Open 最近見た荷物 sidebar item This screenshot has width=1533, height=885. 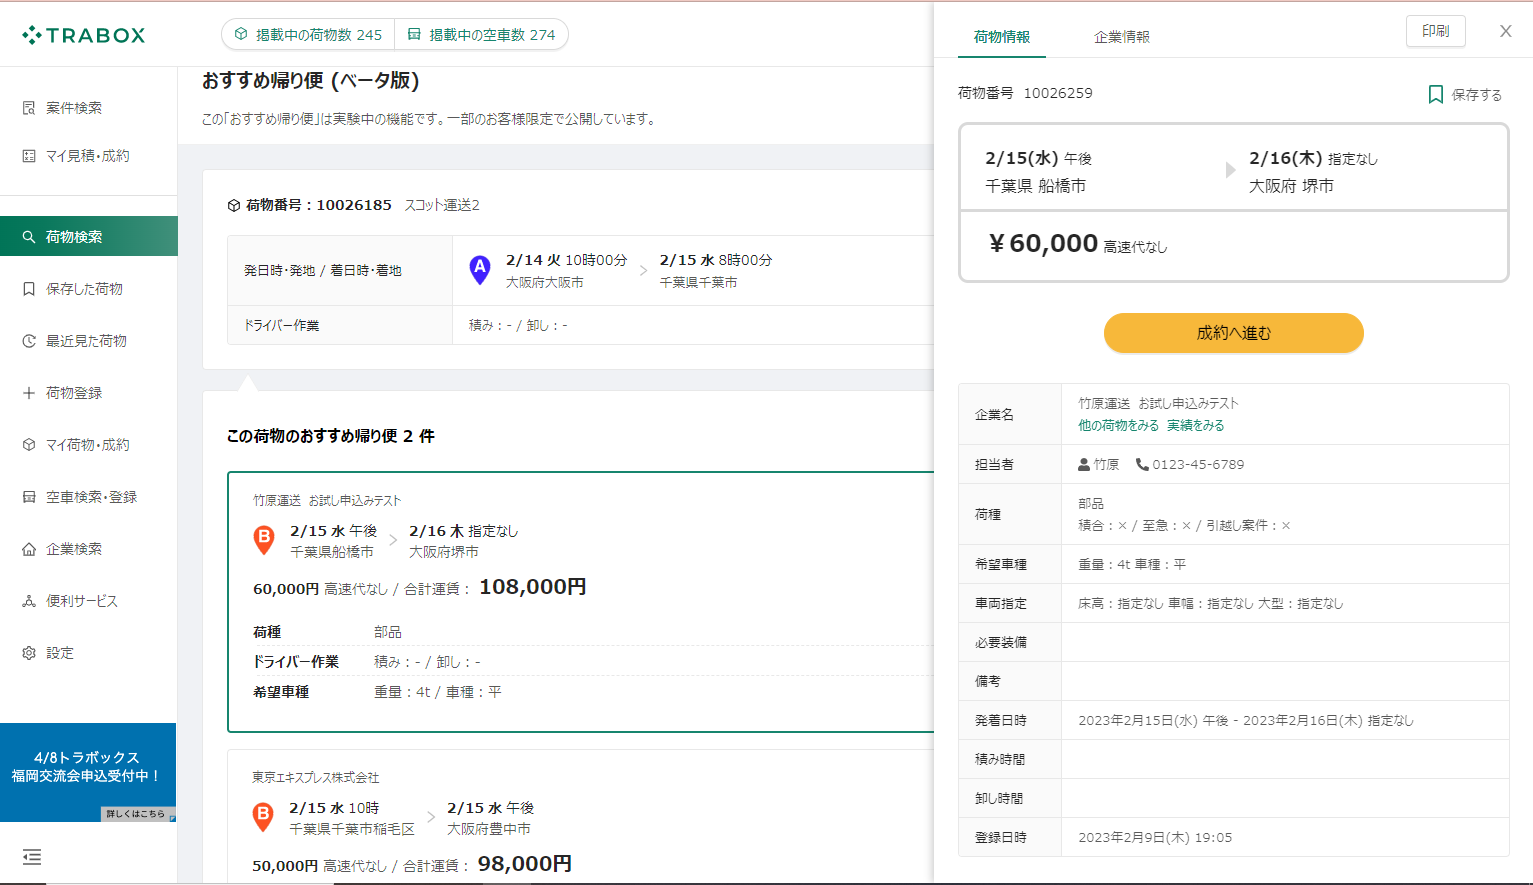pos(88,341)
